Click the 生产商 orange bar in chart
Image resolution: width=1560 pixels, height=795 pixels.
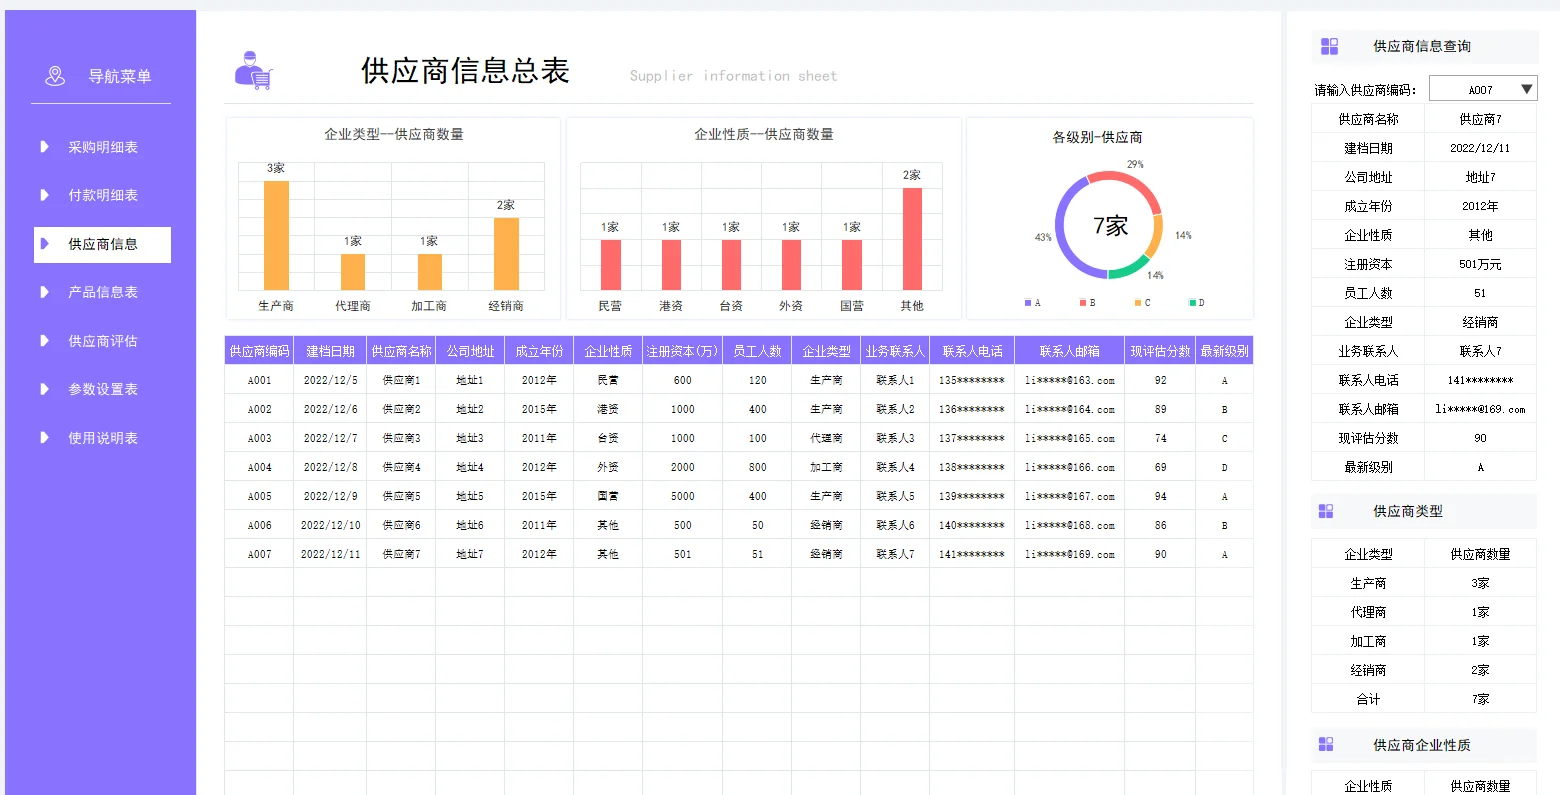coord(276,235)
